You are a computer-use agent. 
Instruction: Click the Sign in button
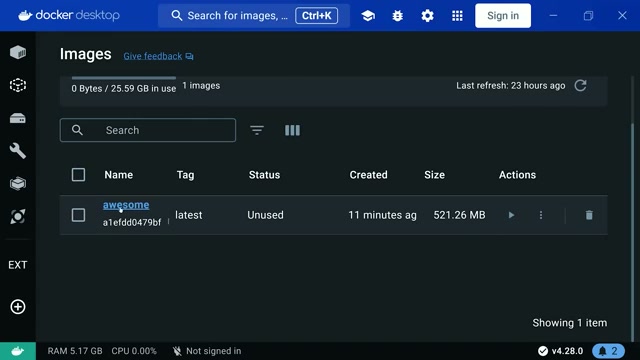pos(503,16)
